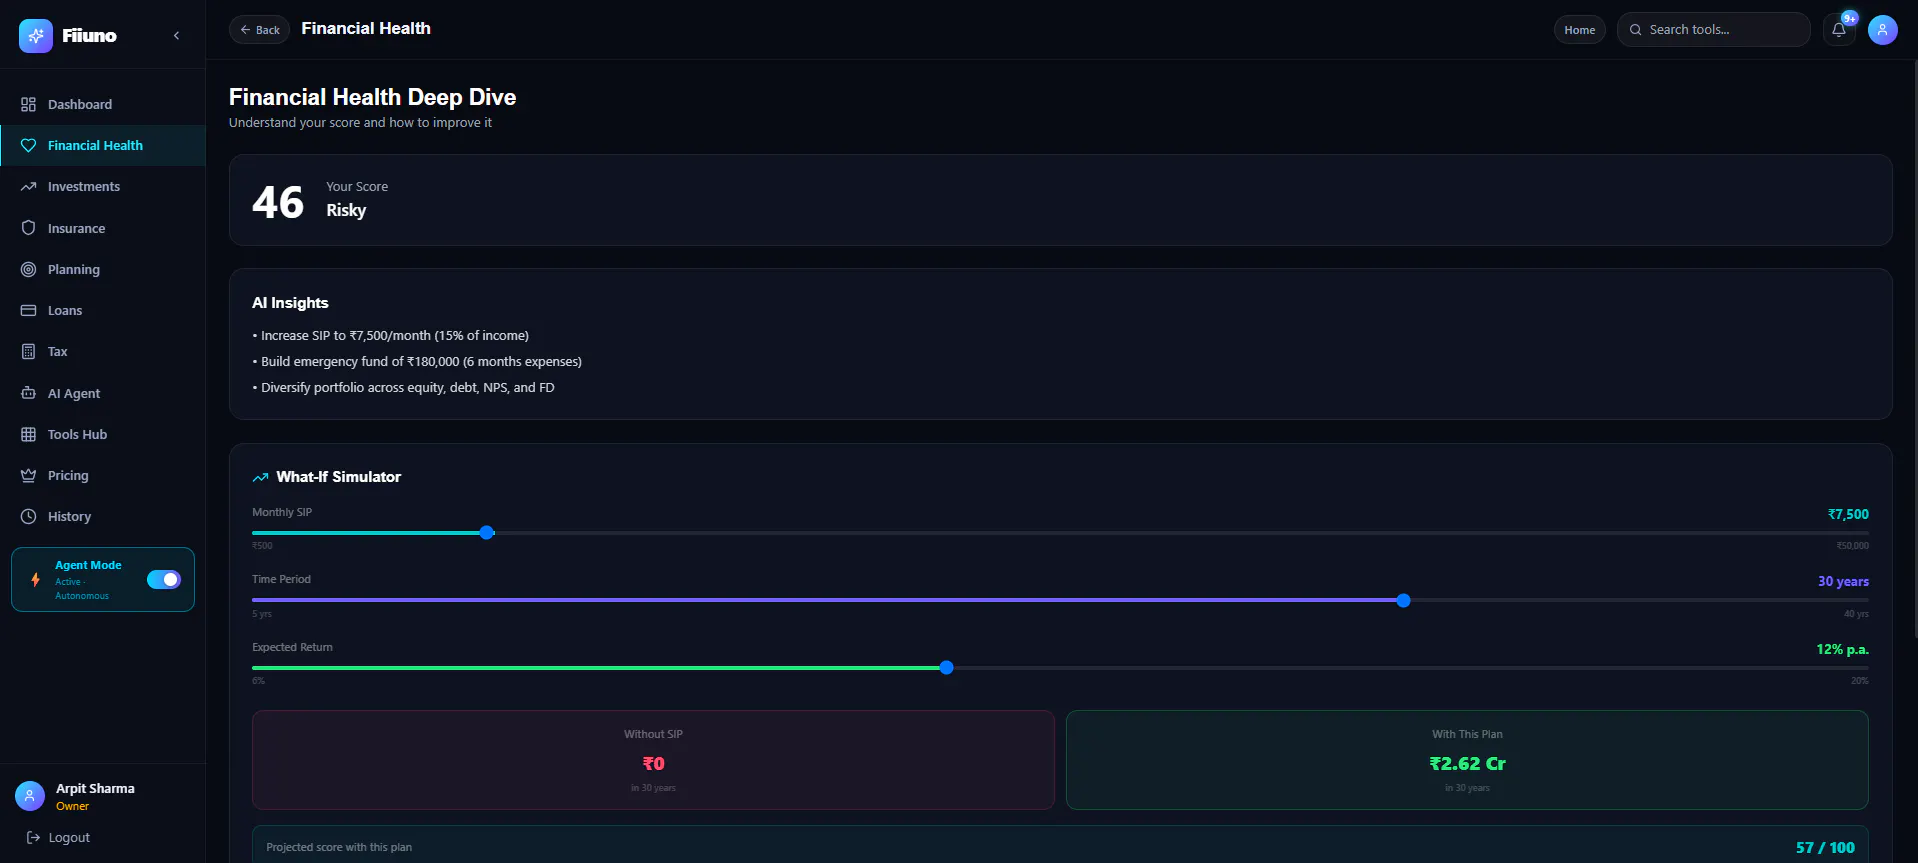Image resolution: width=1918 pixels, height=863 pixels.
Task: Open Loans in the sidebar
Action: coord(103,311)
